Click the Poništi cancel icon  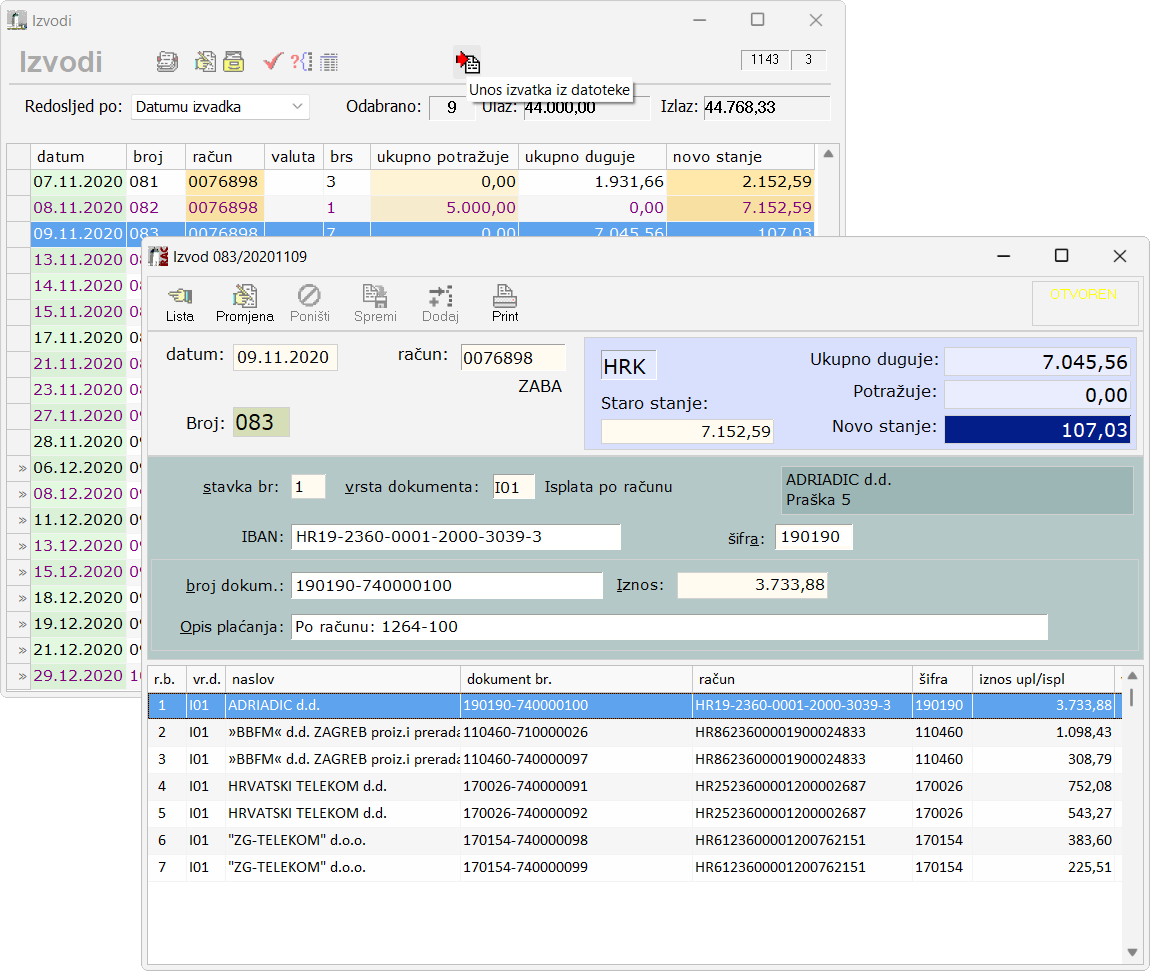pos(309,303)
